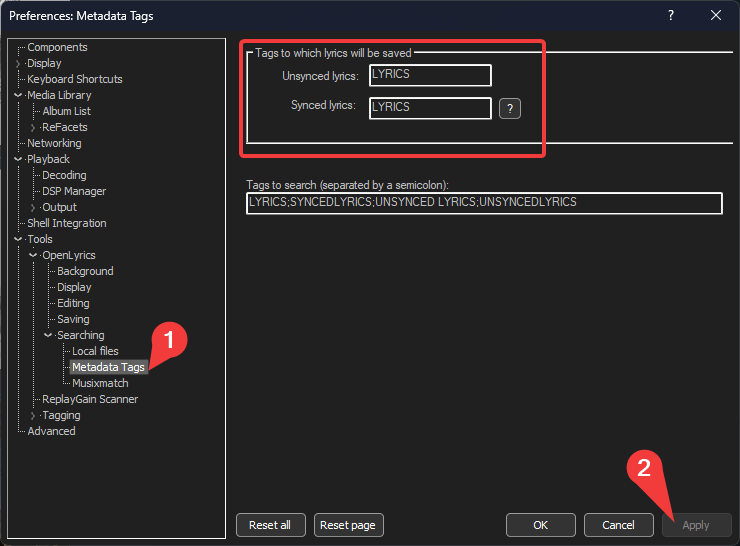740x546 pixels.
Task: Click the Unsynced lyrics tag field
Action: (430, 75)
